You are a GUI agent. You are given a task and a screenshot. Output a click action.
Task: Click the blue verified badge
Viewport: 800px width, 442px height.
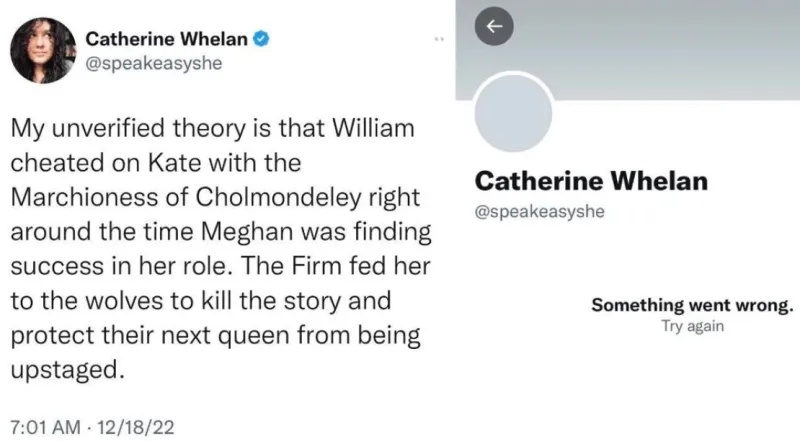(261, 39)
